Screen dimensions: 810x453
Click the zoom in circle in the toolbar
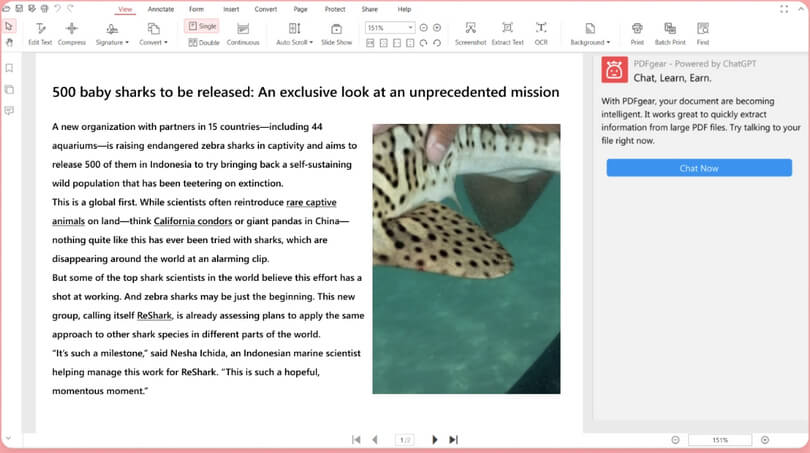coord(437,27)
